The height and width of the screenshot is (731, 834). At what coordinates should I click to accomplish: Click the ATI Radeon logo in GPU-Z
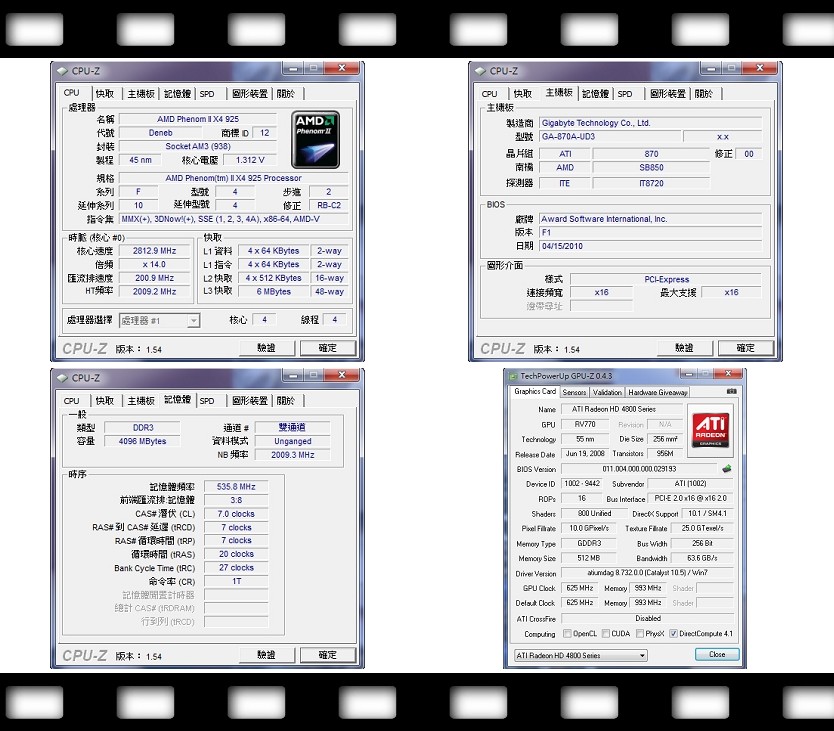(710, 430)
